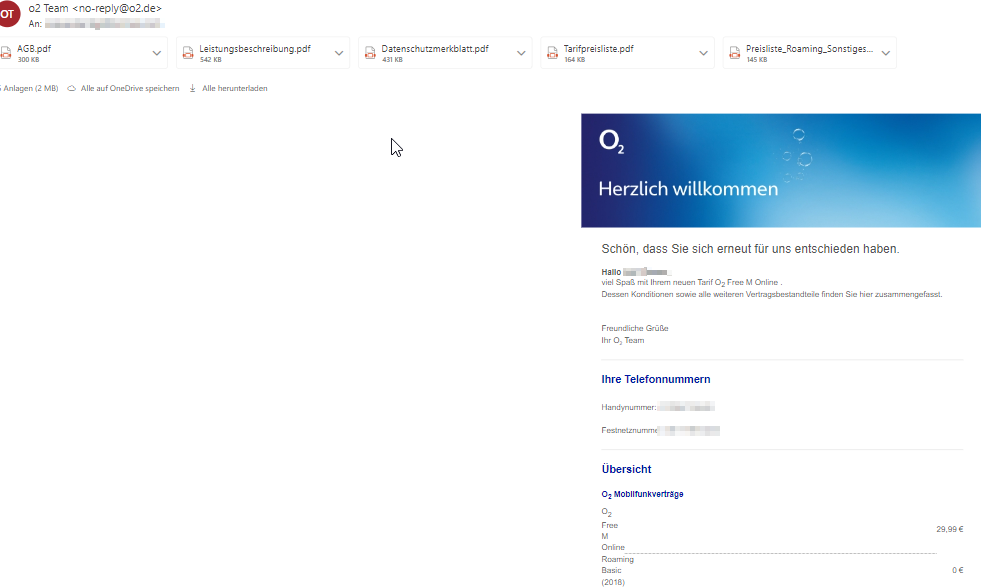Click the OT sender avatar

click(x=8, y=14)
